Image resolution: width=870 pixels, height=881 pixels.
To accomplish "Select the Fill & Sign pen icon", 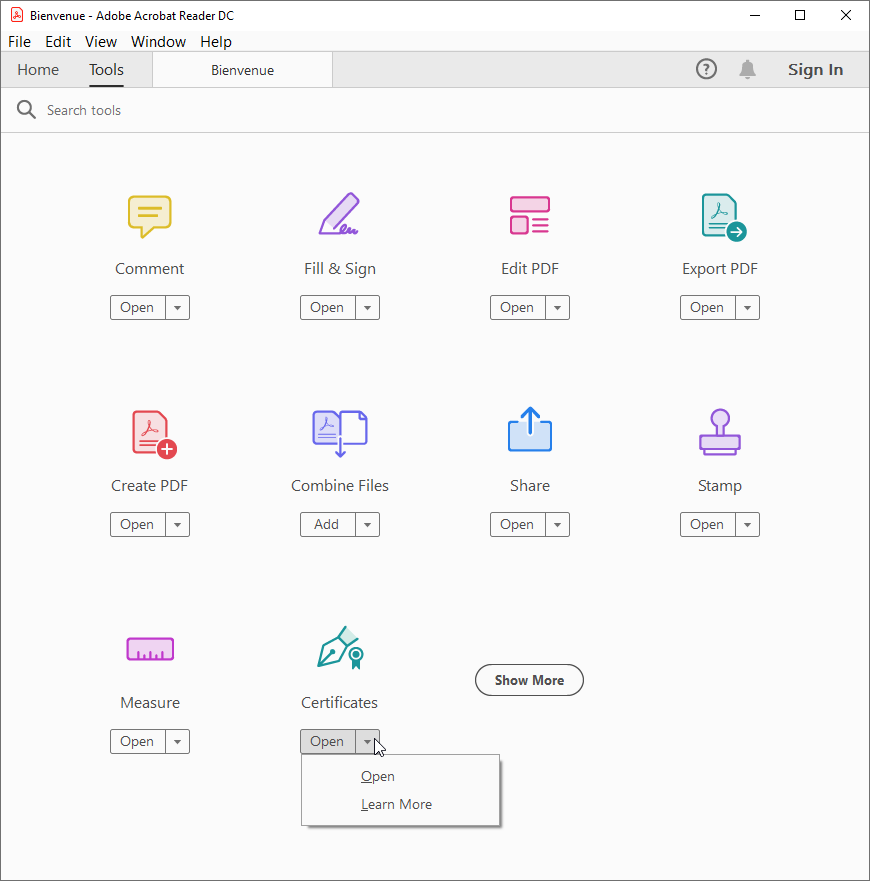I will [339, 214].
